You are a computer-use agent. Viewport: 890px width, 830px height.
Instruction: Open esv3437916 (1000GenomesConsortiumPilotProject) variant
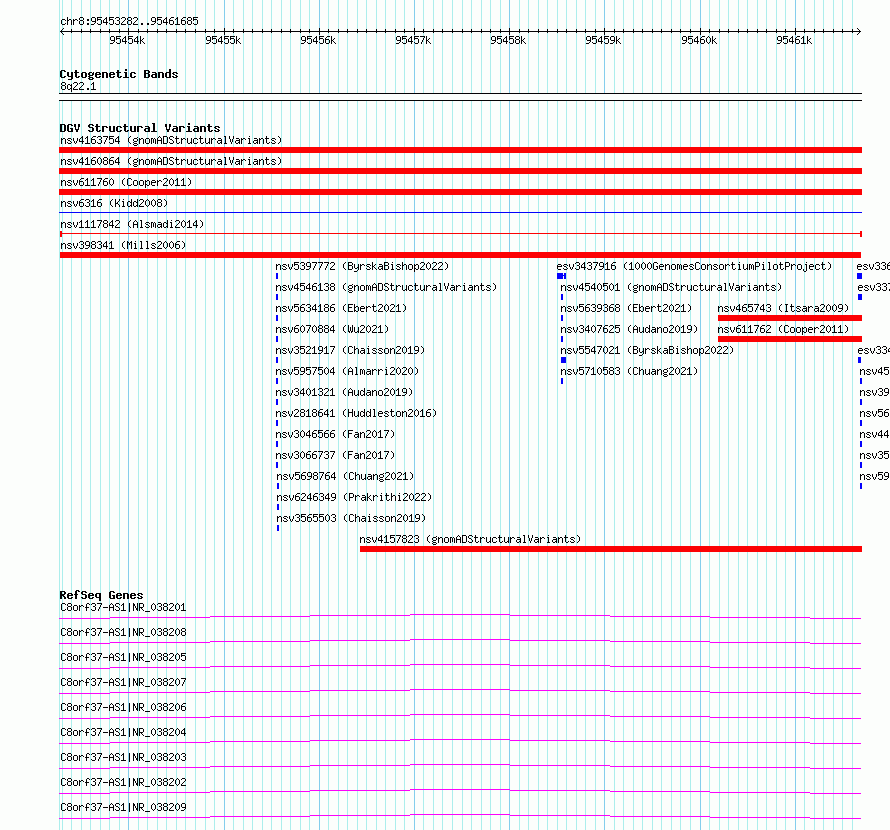(x=694, y=266)
